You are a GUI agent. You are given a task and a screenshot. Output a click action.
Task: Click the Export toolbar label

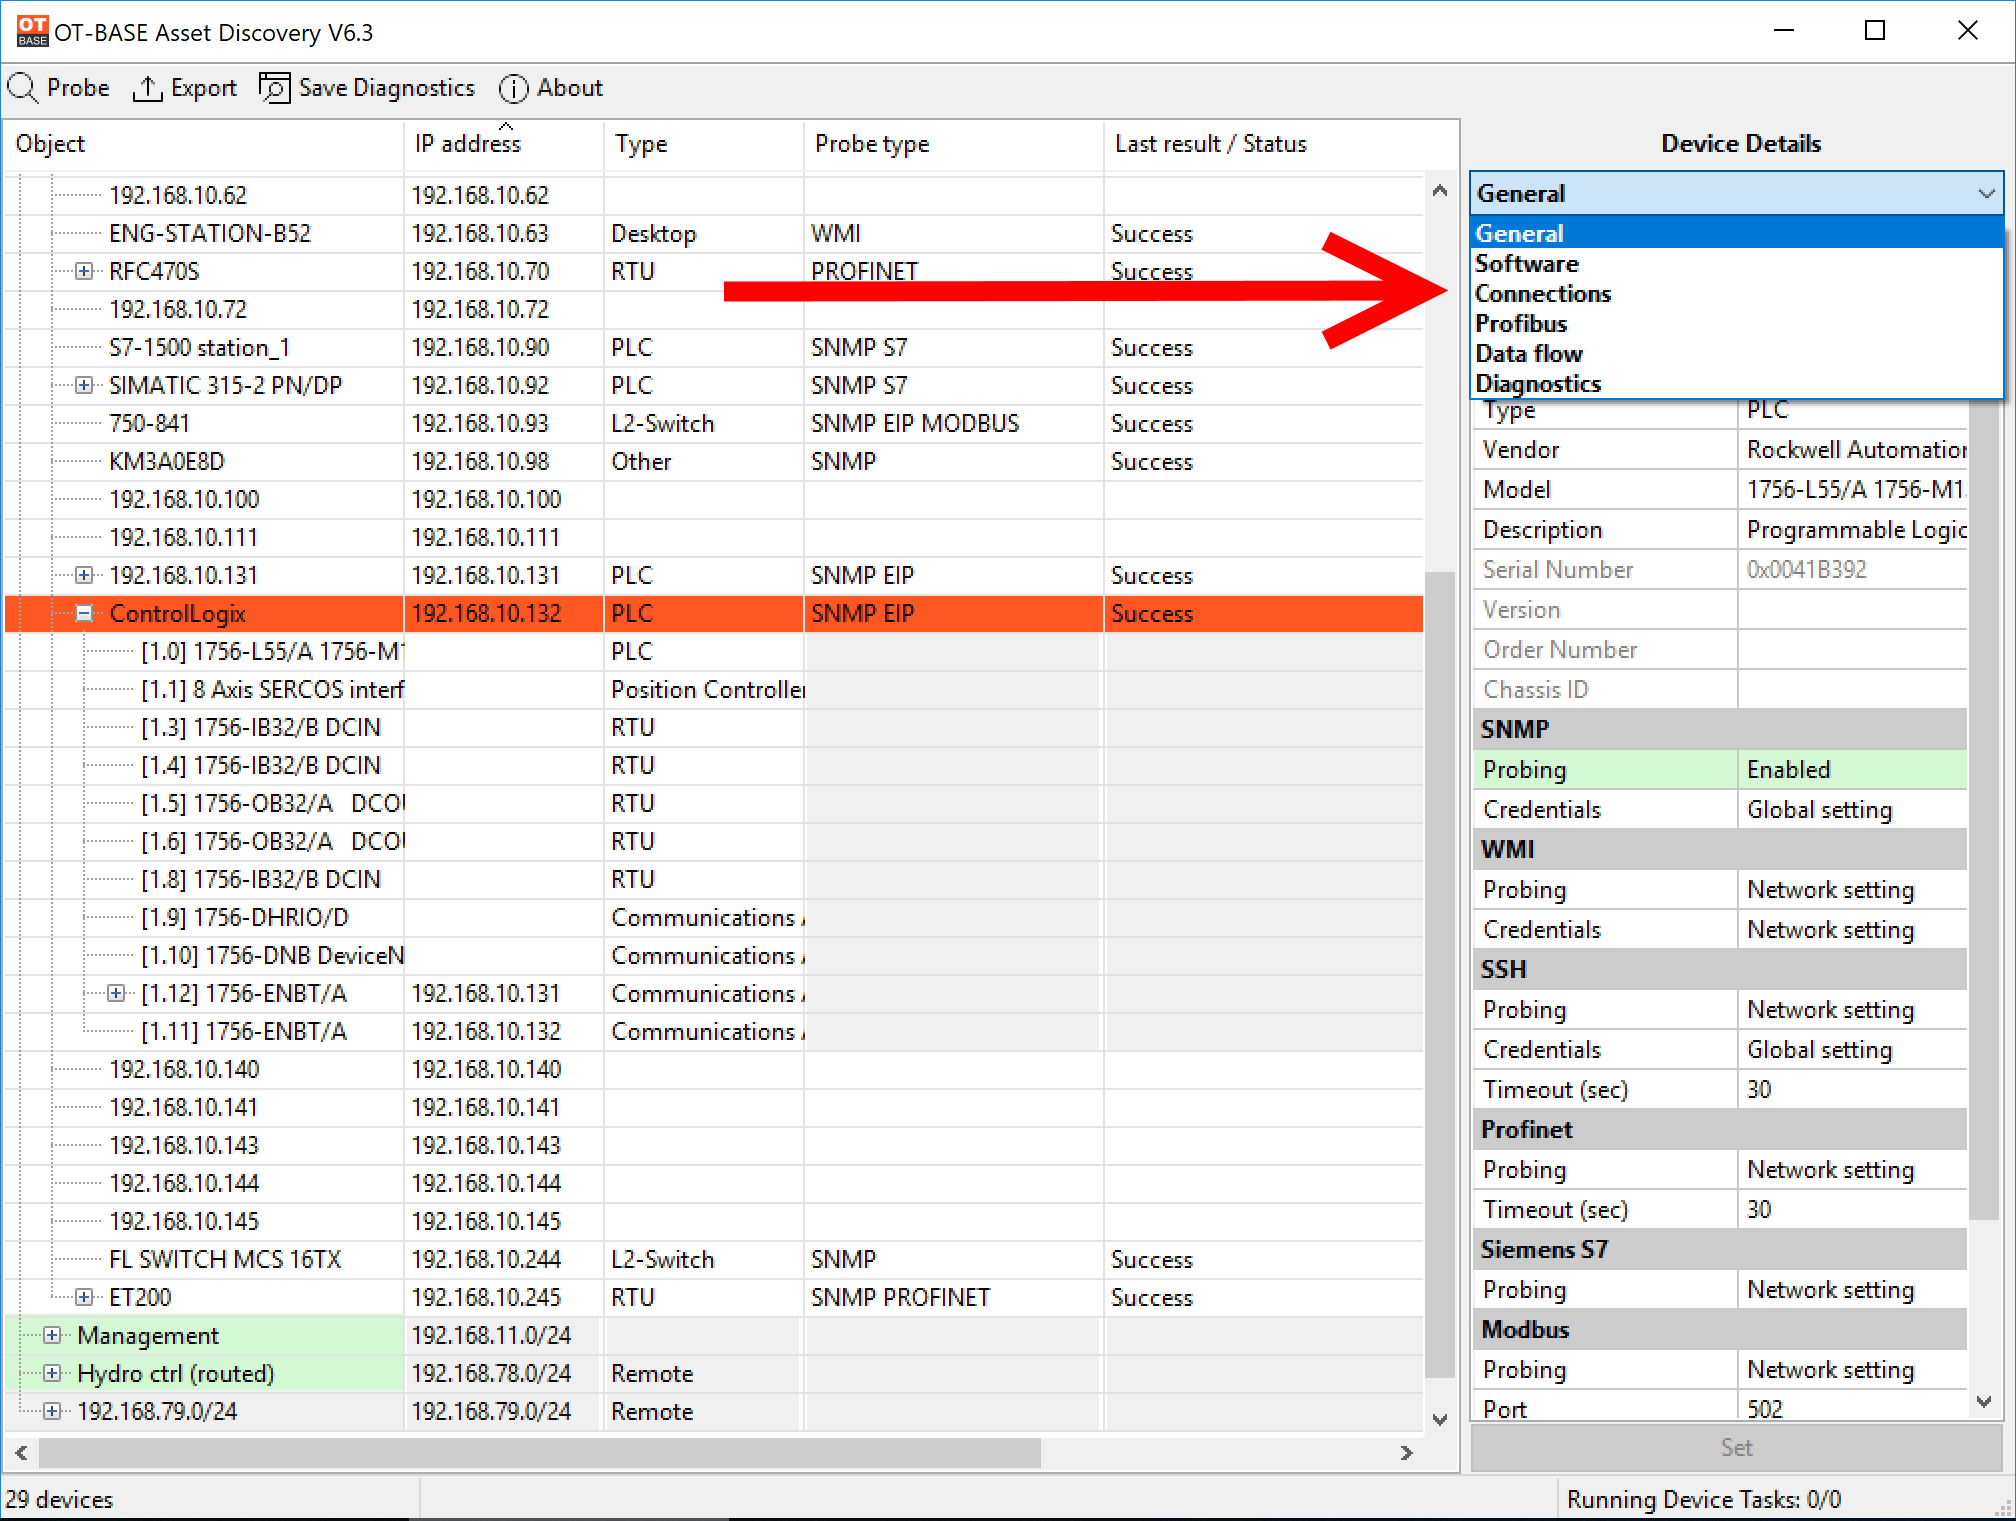(204, 88)
